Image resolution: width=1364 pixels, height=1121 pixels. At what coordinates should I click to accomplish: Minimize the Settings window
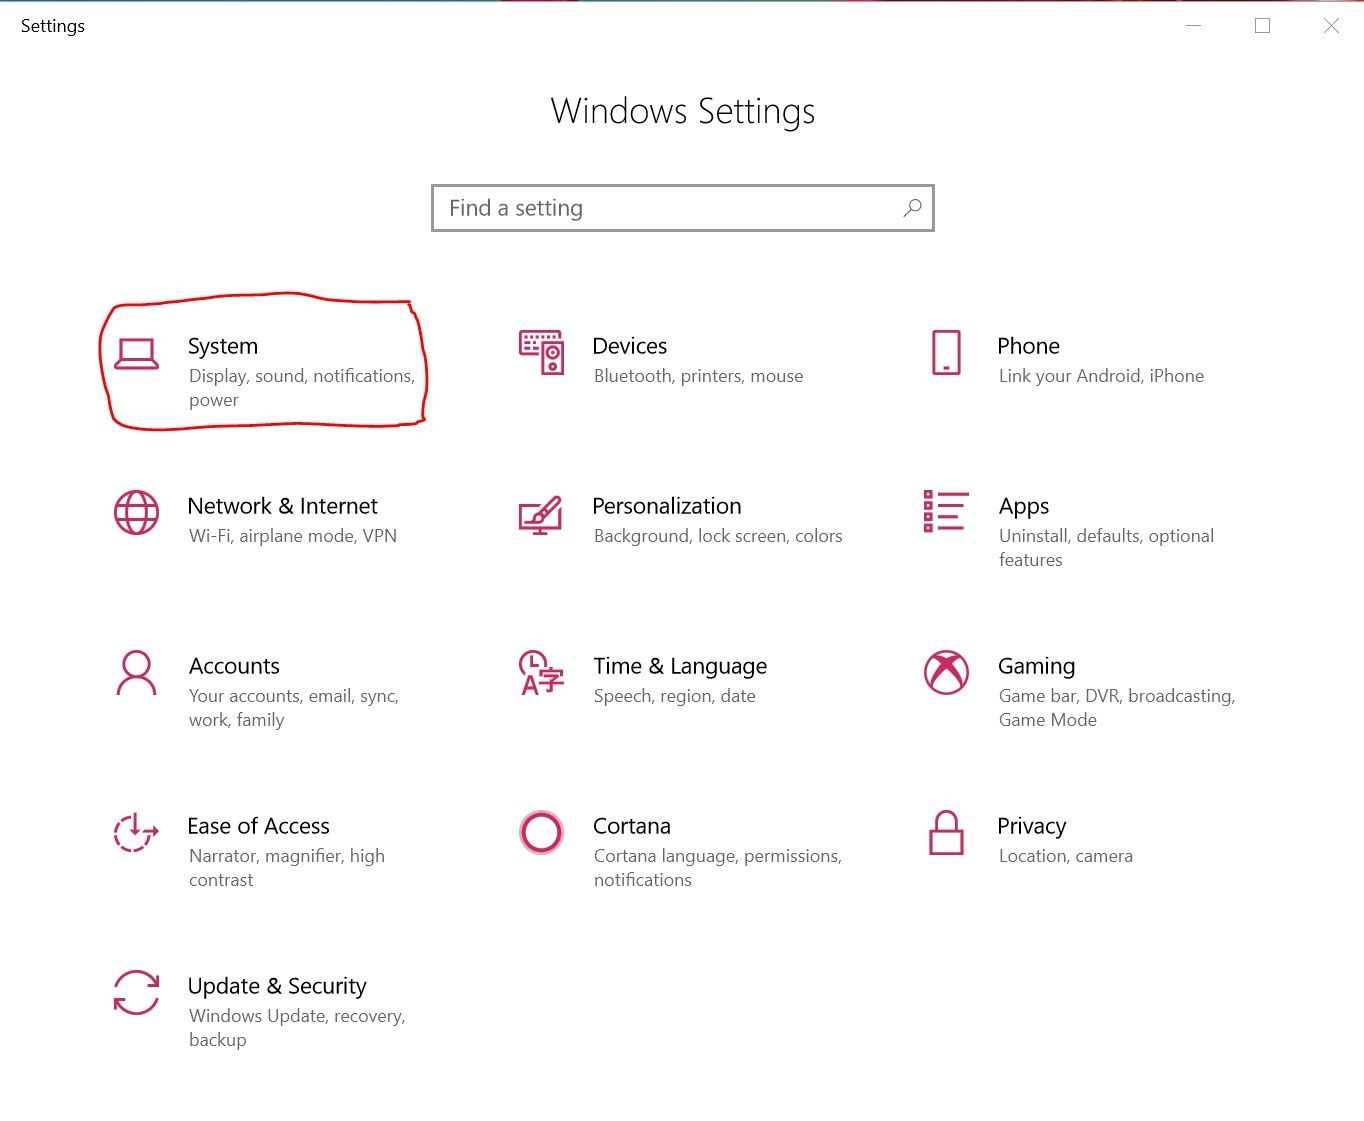[x=1193, y=26]
